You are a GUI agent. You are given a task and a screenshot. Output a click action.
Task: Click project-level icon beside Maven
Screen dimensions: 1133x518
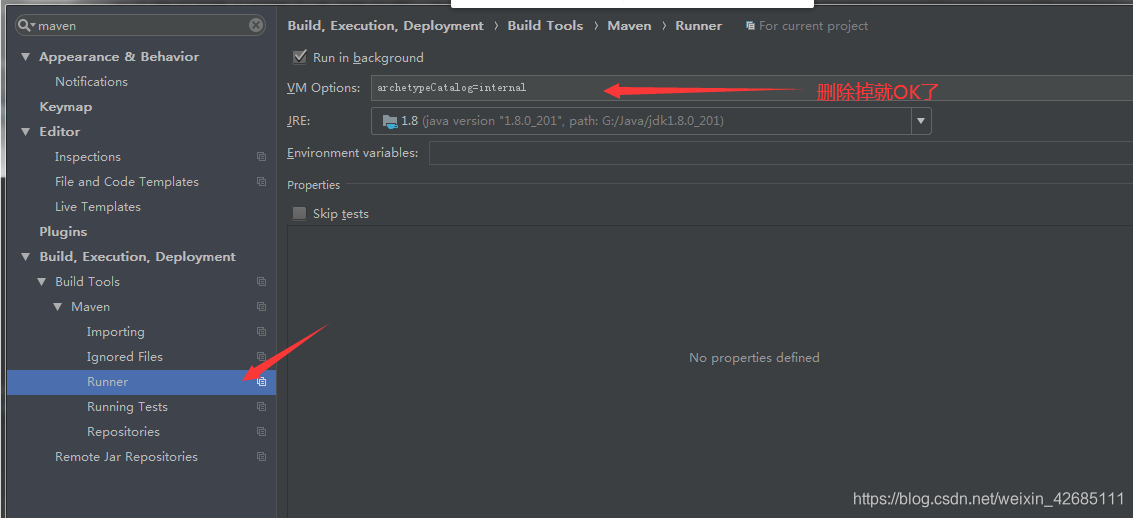coord(261,307)
